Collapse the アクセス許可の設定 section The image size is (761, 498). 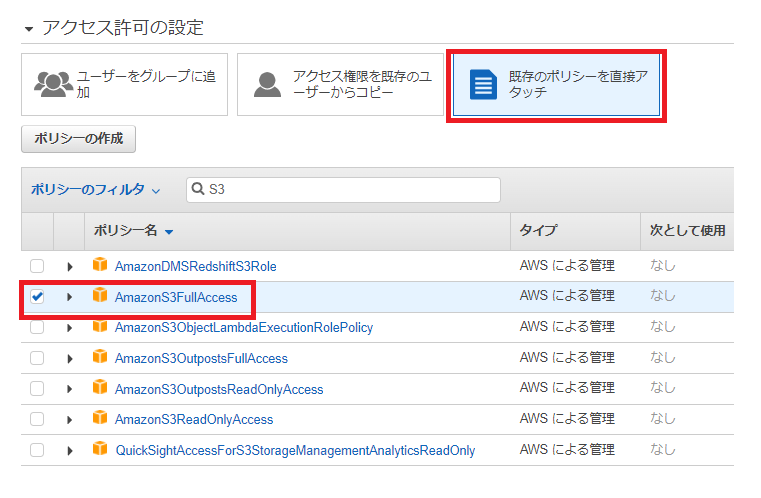(28, 27)
